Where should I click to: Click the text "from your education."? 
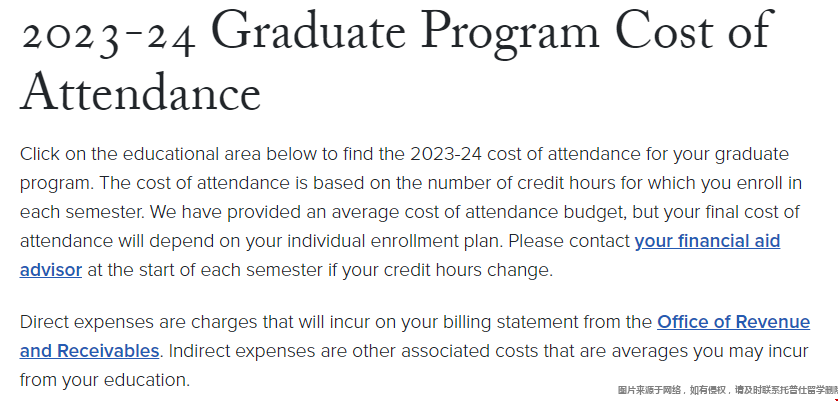[x=105, y=381]
